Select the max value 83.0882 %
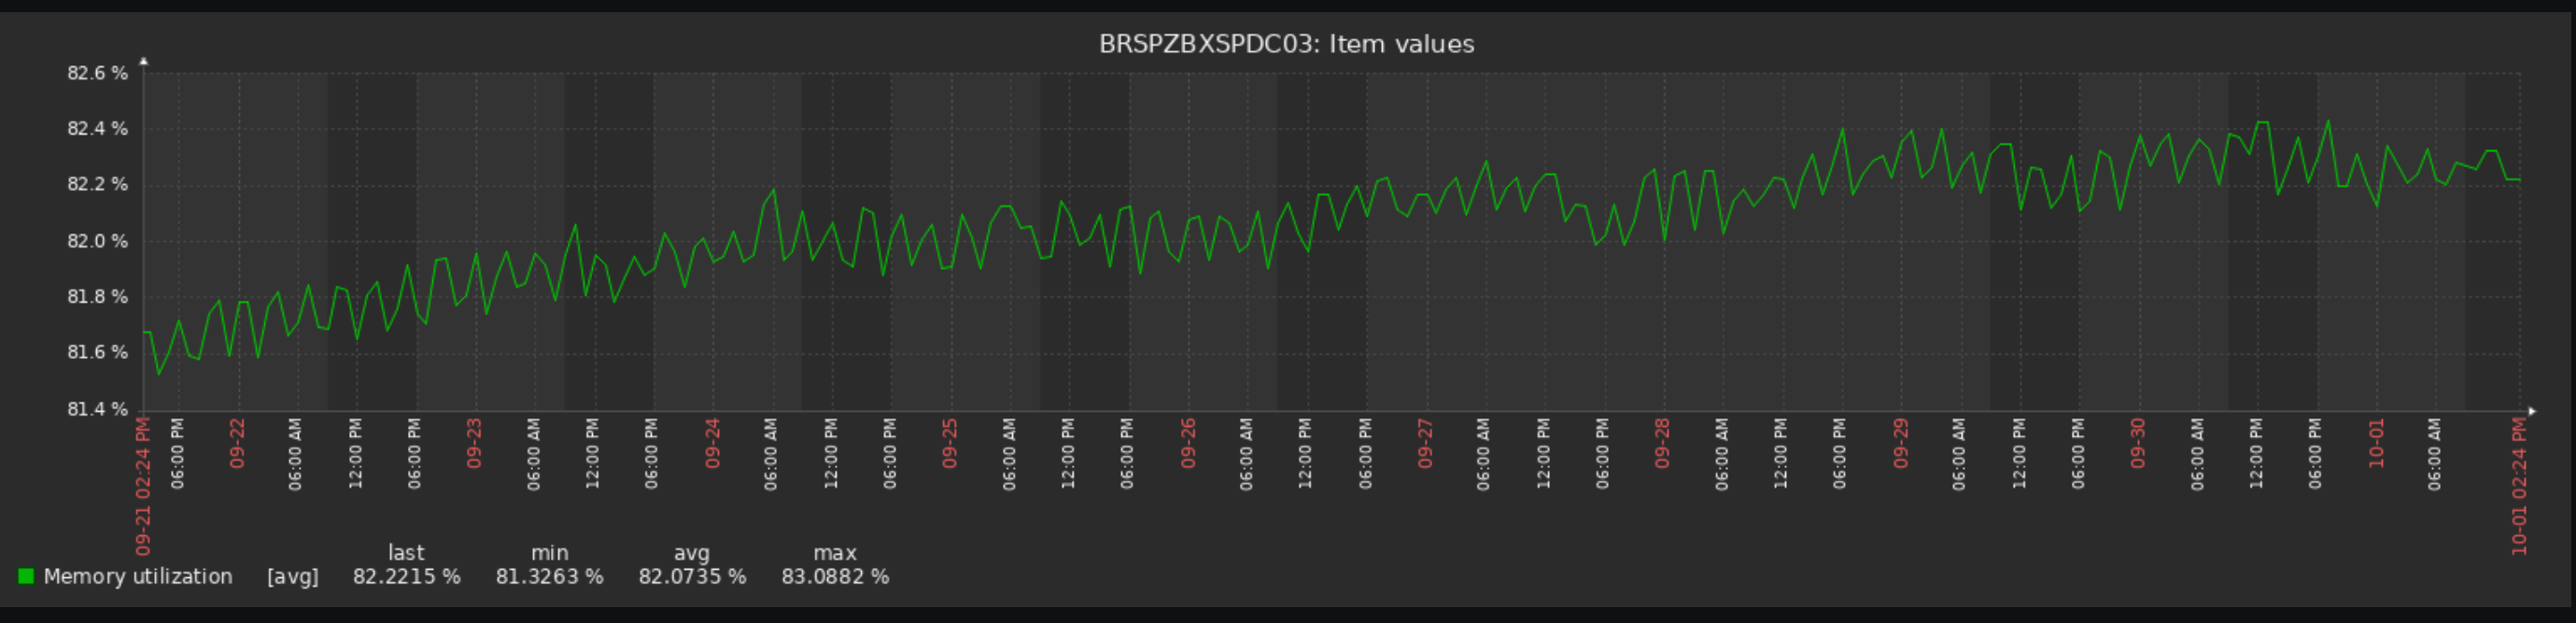 point(835,577)
